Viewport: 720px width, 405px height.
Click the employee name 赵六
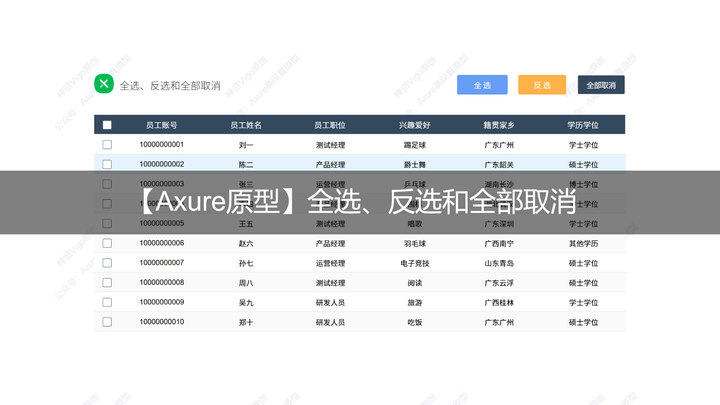[246, 244]
